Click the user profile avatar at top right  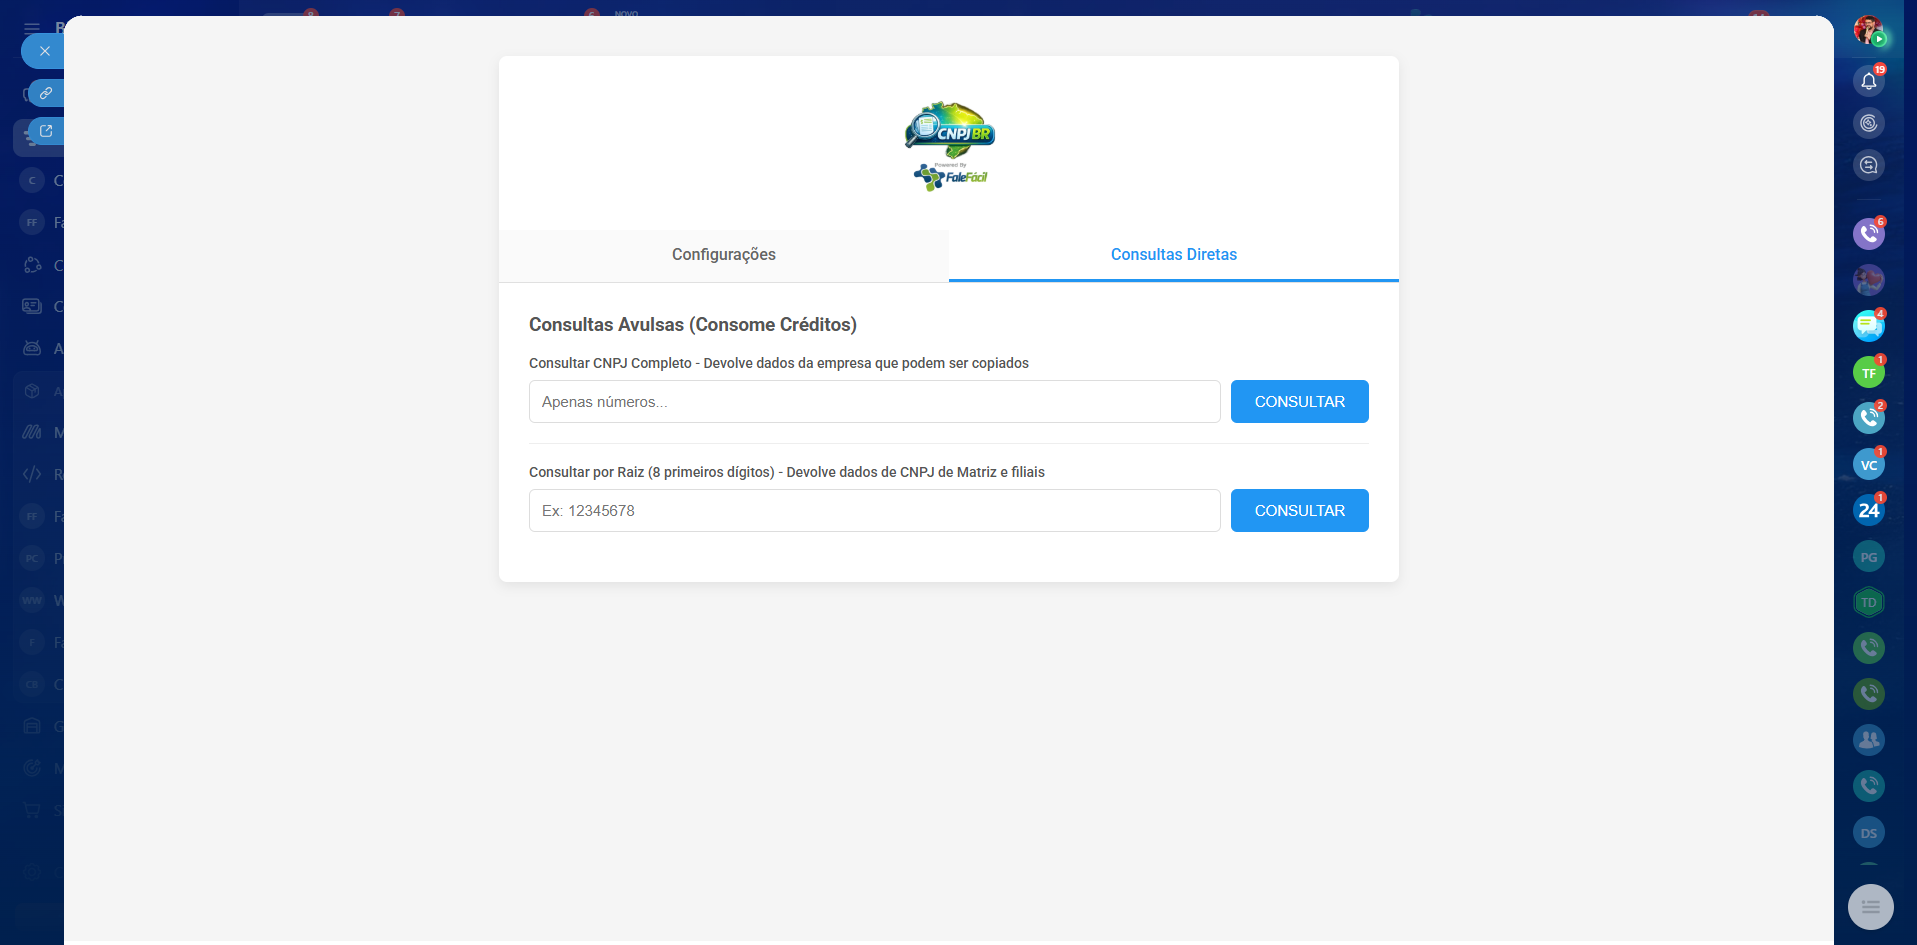[x=1867, y=30]
